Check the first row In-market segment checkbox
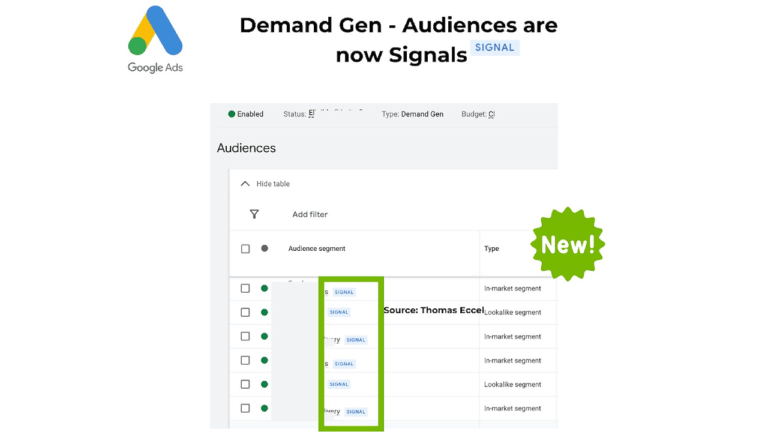This screenshot has height=432, width=768. pyautogui.click(x=245, y=288)
